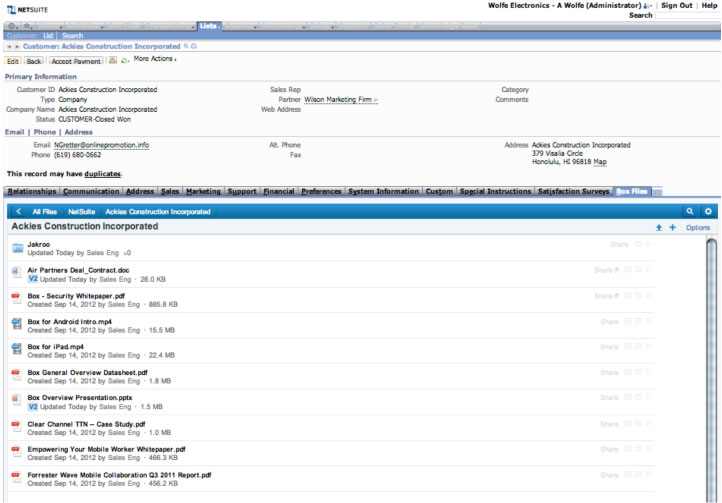Go to previous customer record arrow
The height and width of the screenshot is (503, 722).
click(x=9, y=47)
